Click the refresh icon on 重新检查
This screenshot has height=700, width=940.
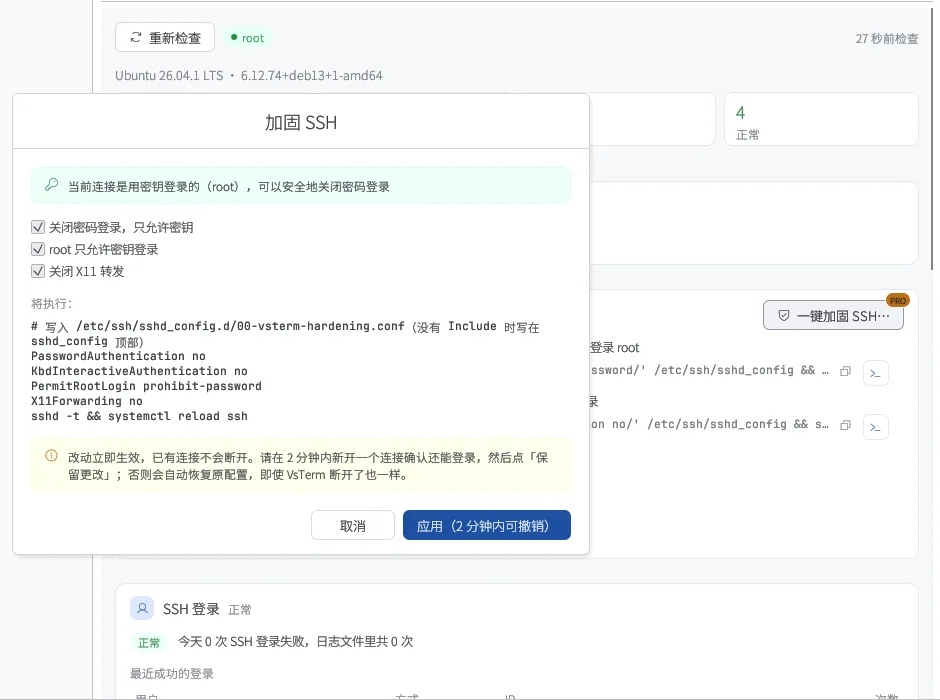coord(136,38)
